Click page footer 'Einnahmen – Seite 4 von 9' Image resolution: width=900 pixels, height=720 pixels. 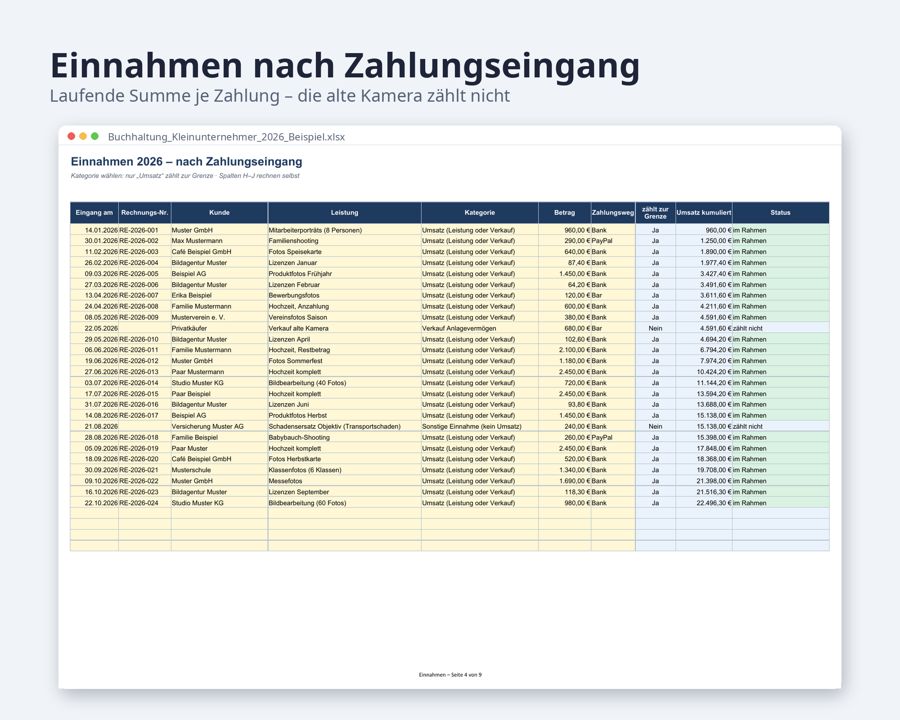pos(450,675)
